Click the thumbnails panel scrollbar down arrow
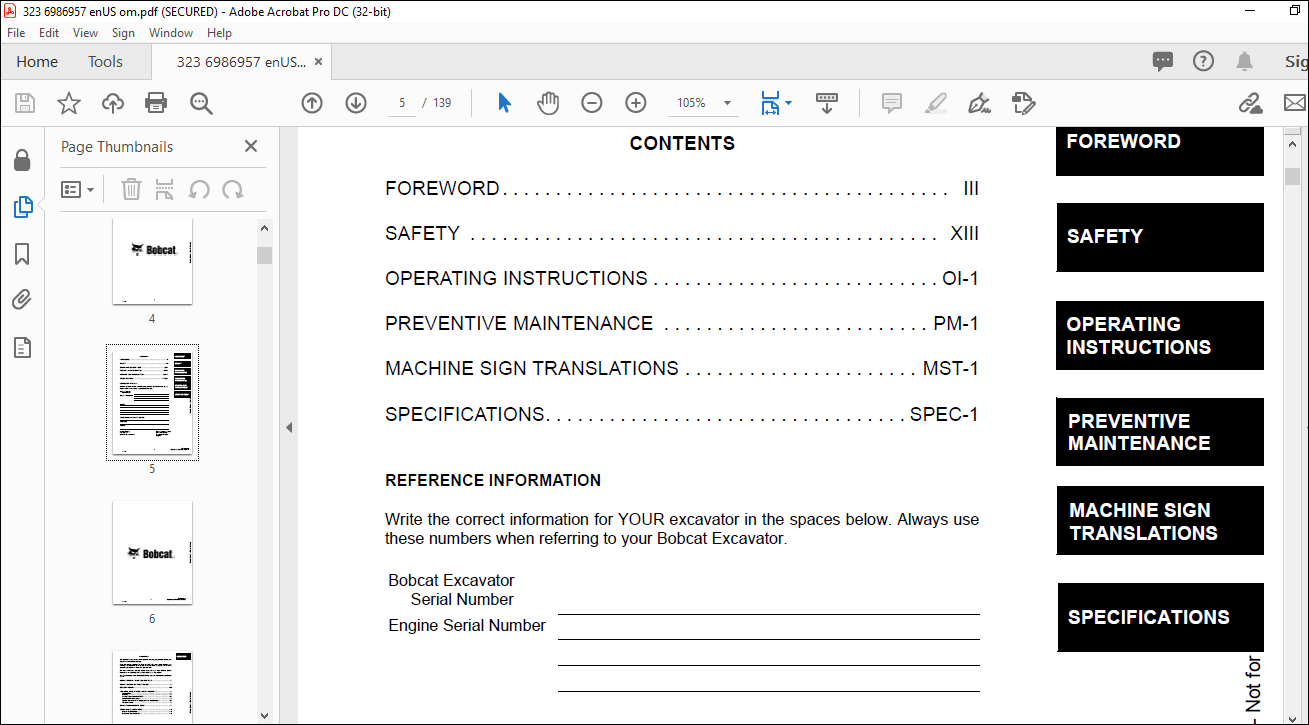1309x725 pixels. [264, 715]
